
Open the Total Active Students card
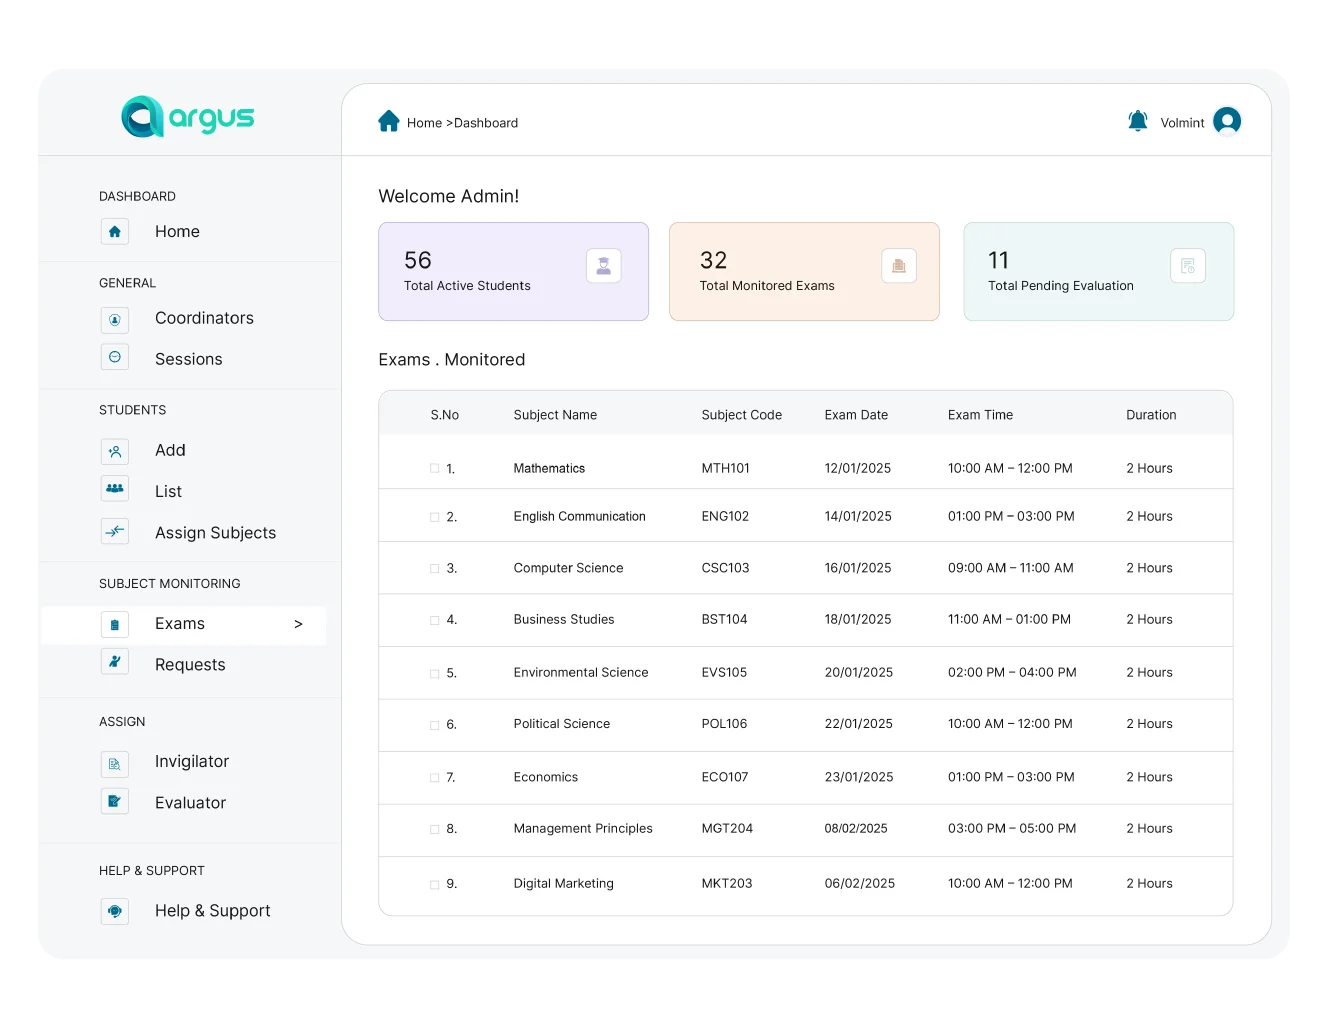[513, 271]
